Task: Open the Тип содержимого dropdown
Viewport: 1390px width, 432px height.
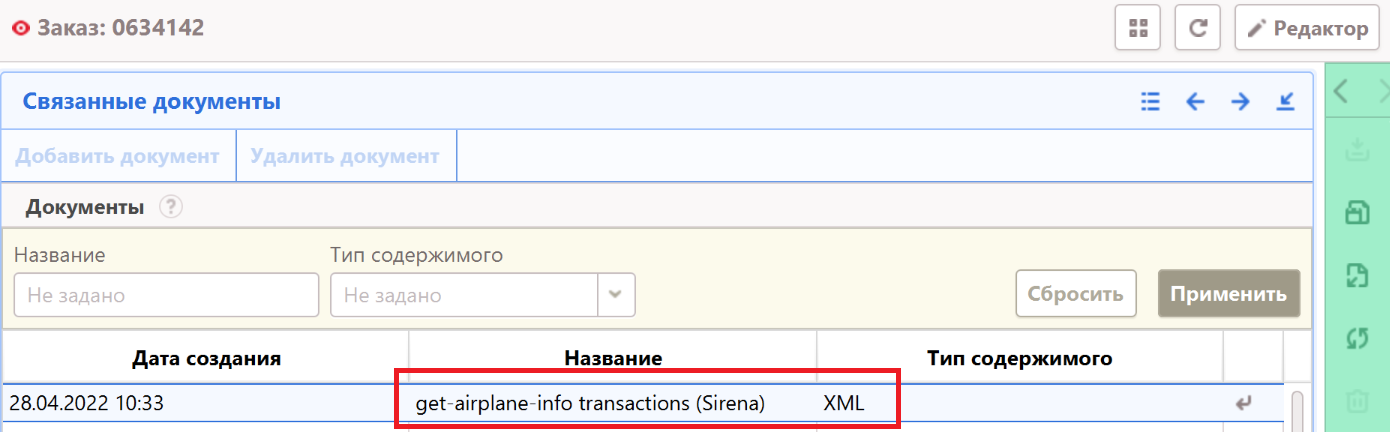Action: [x=616, y=295]
